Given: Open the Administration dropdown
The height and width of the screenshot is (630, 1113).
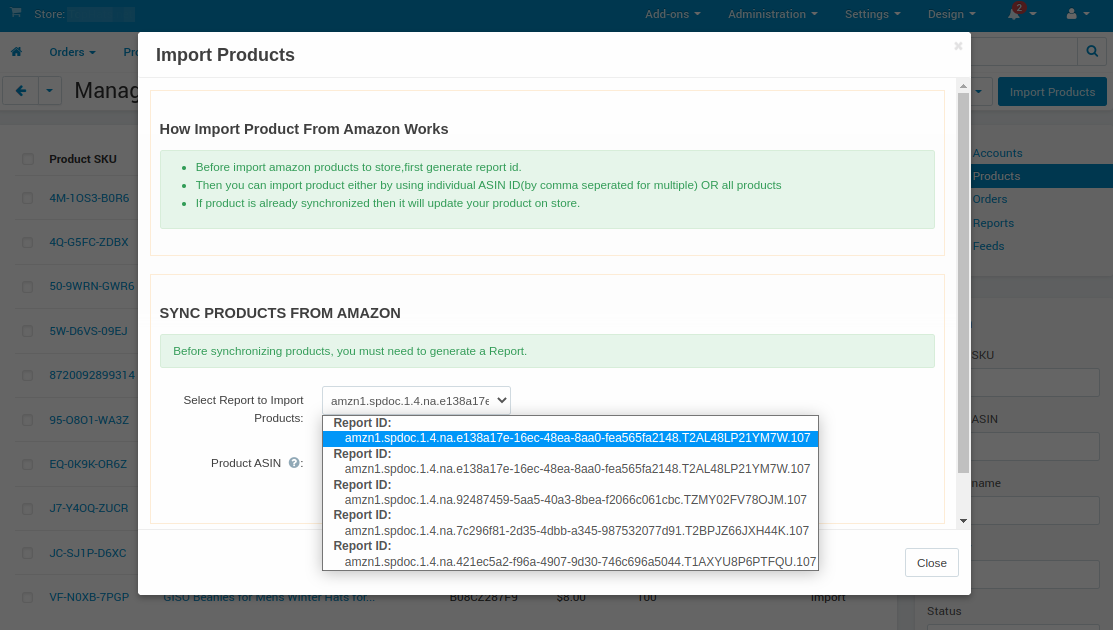Looking at the screenshot, I should (770, 14).
